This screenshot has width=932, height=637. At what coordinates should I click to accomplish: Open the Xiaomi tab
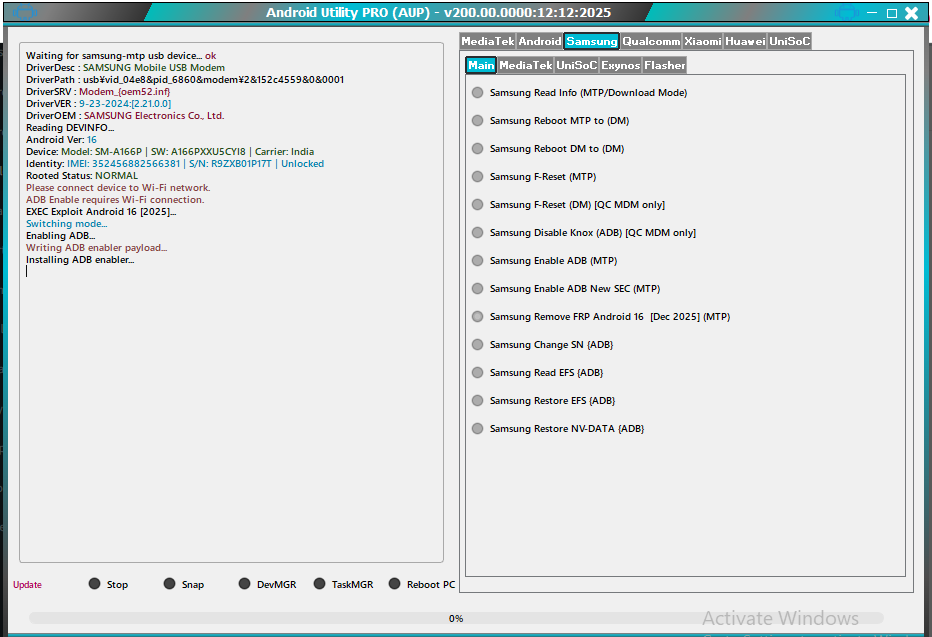[702, 41]
